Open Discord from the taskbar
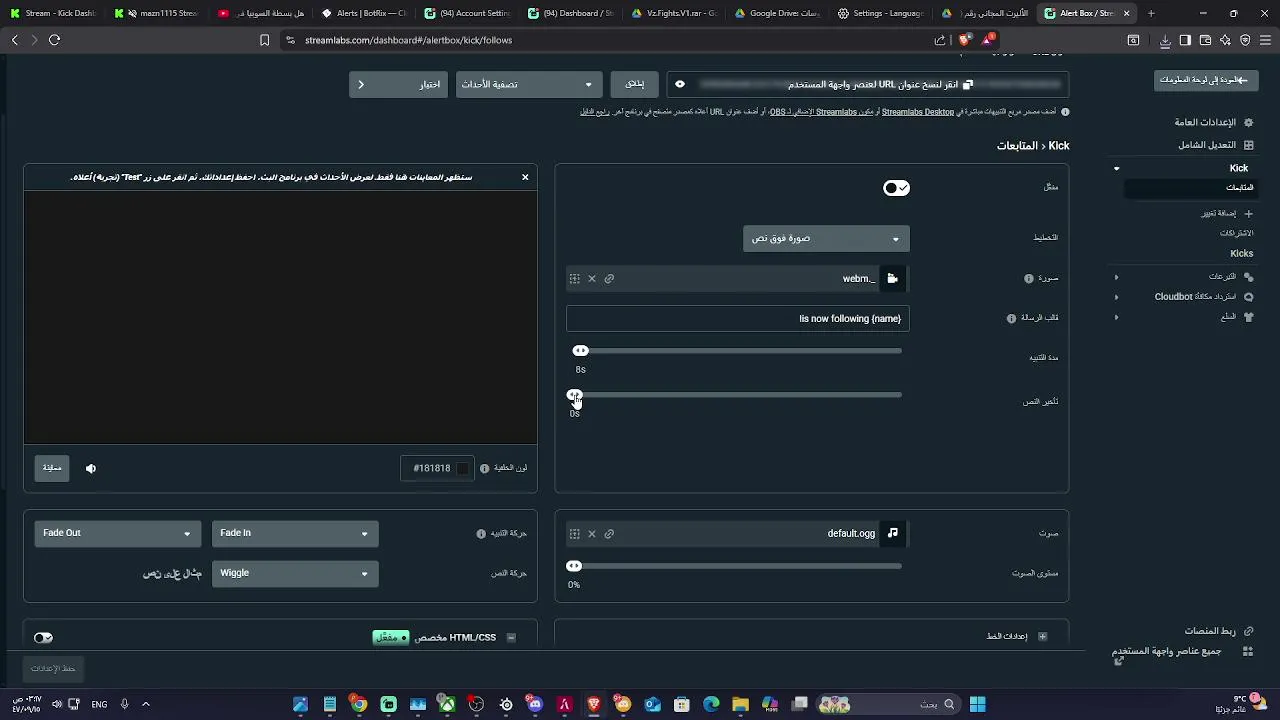Image resolution: width=1280 pixels, height=720 pixels. pyautogui.click(x=535, y=704)
